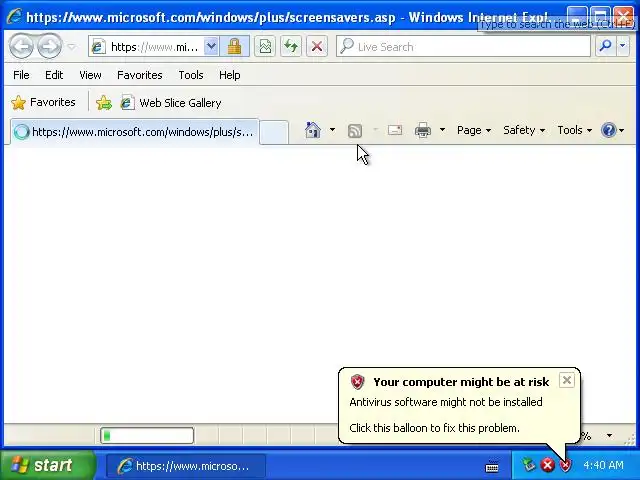Open a new blank tab
This screenshot has width=640, height=480.
coord(274,132)
